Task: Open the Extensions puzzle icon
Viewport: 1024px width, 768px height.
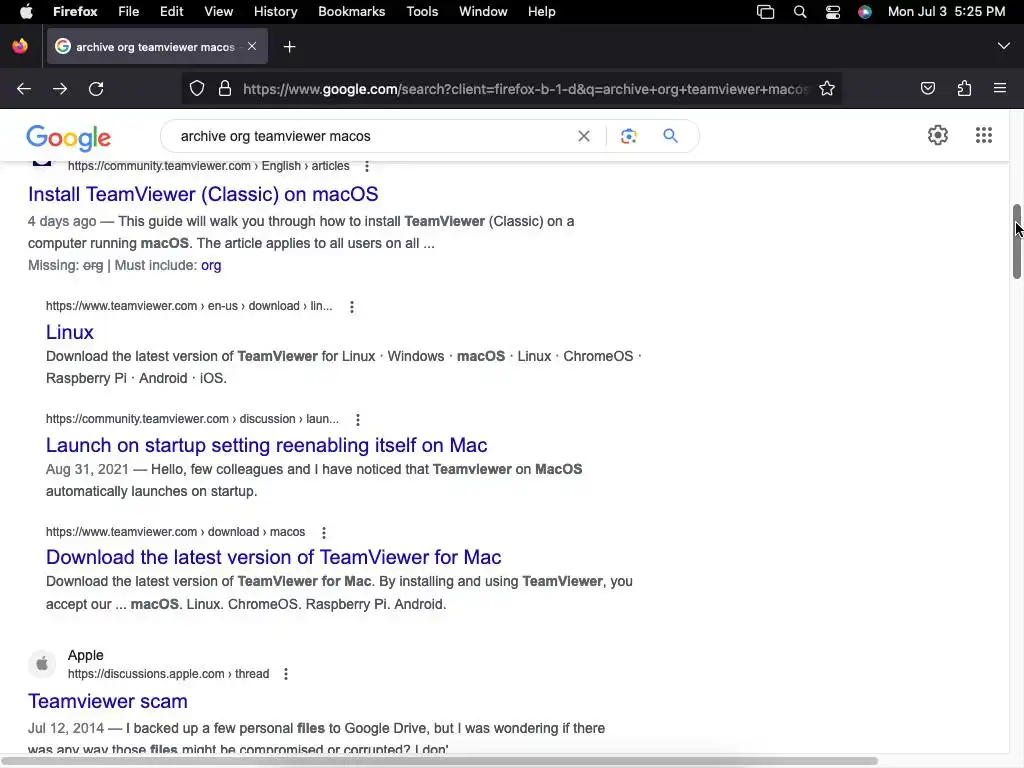Action: pyautogui.click(x=964, y=89)
